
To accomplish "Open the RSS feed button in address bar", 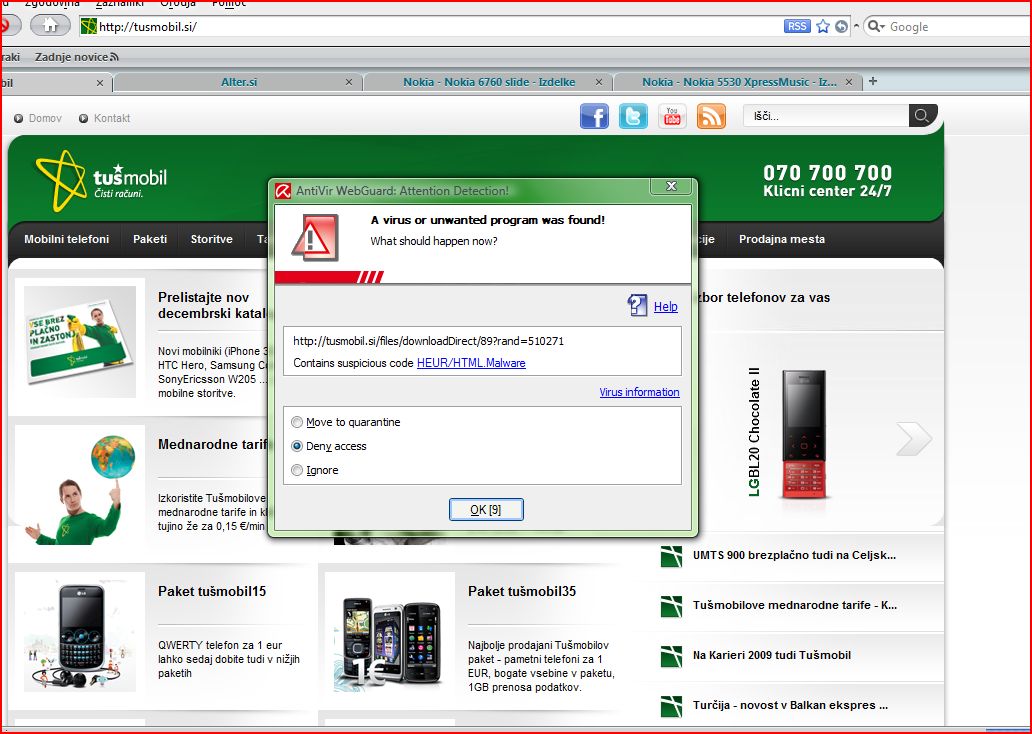I will 797,26.
